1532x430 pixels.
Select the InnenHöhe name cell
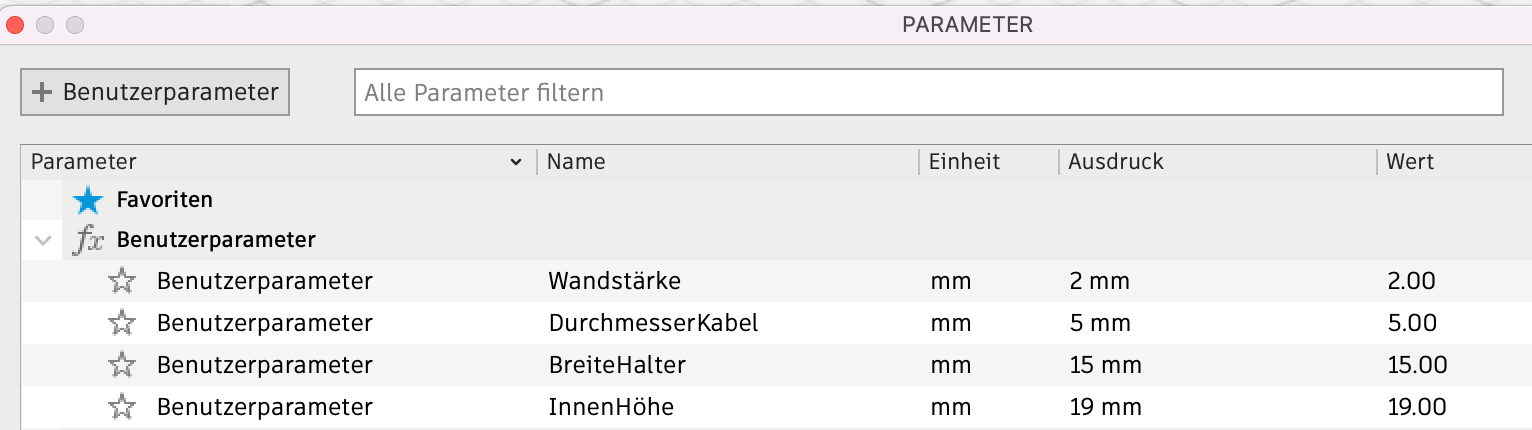coord(611,407)
